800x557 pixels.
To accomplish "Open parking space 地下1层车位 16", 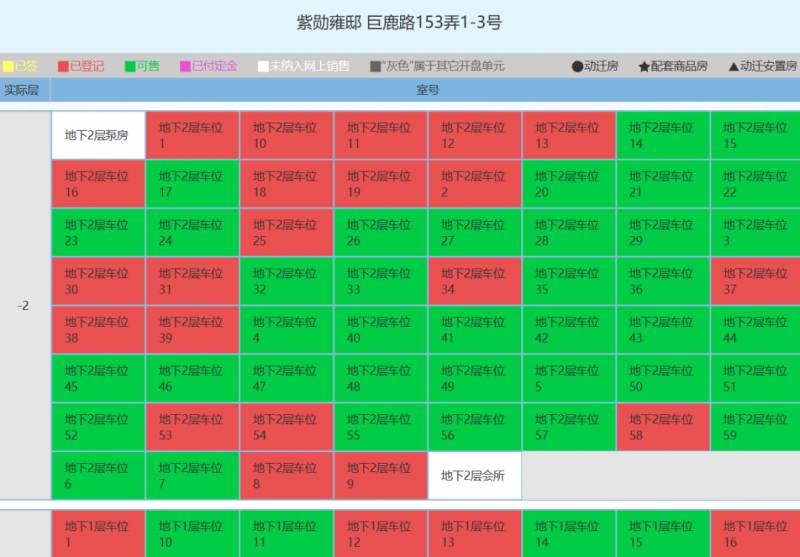I will 756,534.
